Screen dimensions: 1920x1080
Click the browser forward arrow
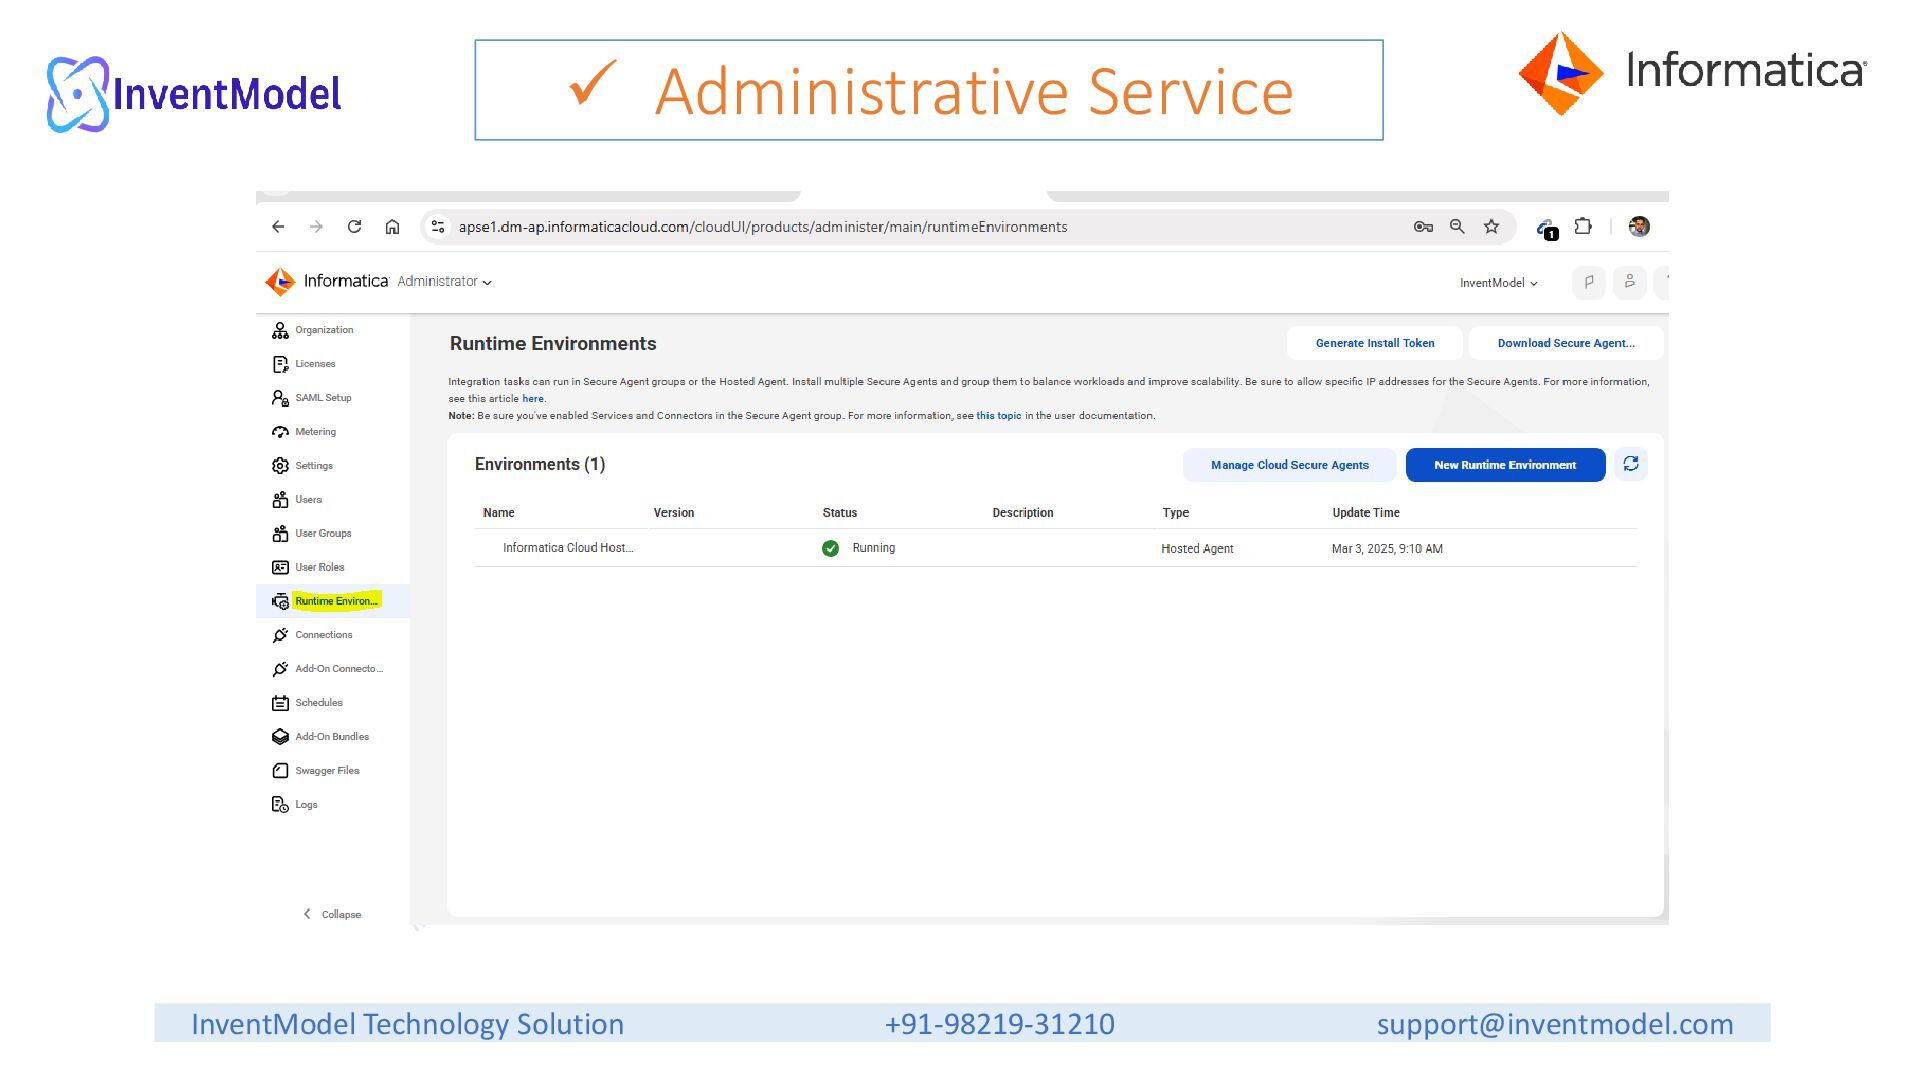point(316,227)
